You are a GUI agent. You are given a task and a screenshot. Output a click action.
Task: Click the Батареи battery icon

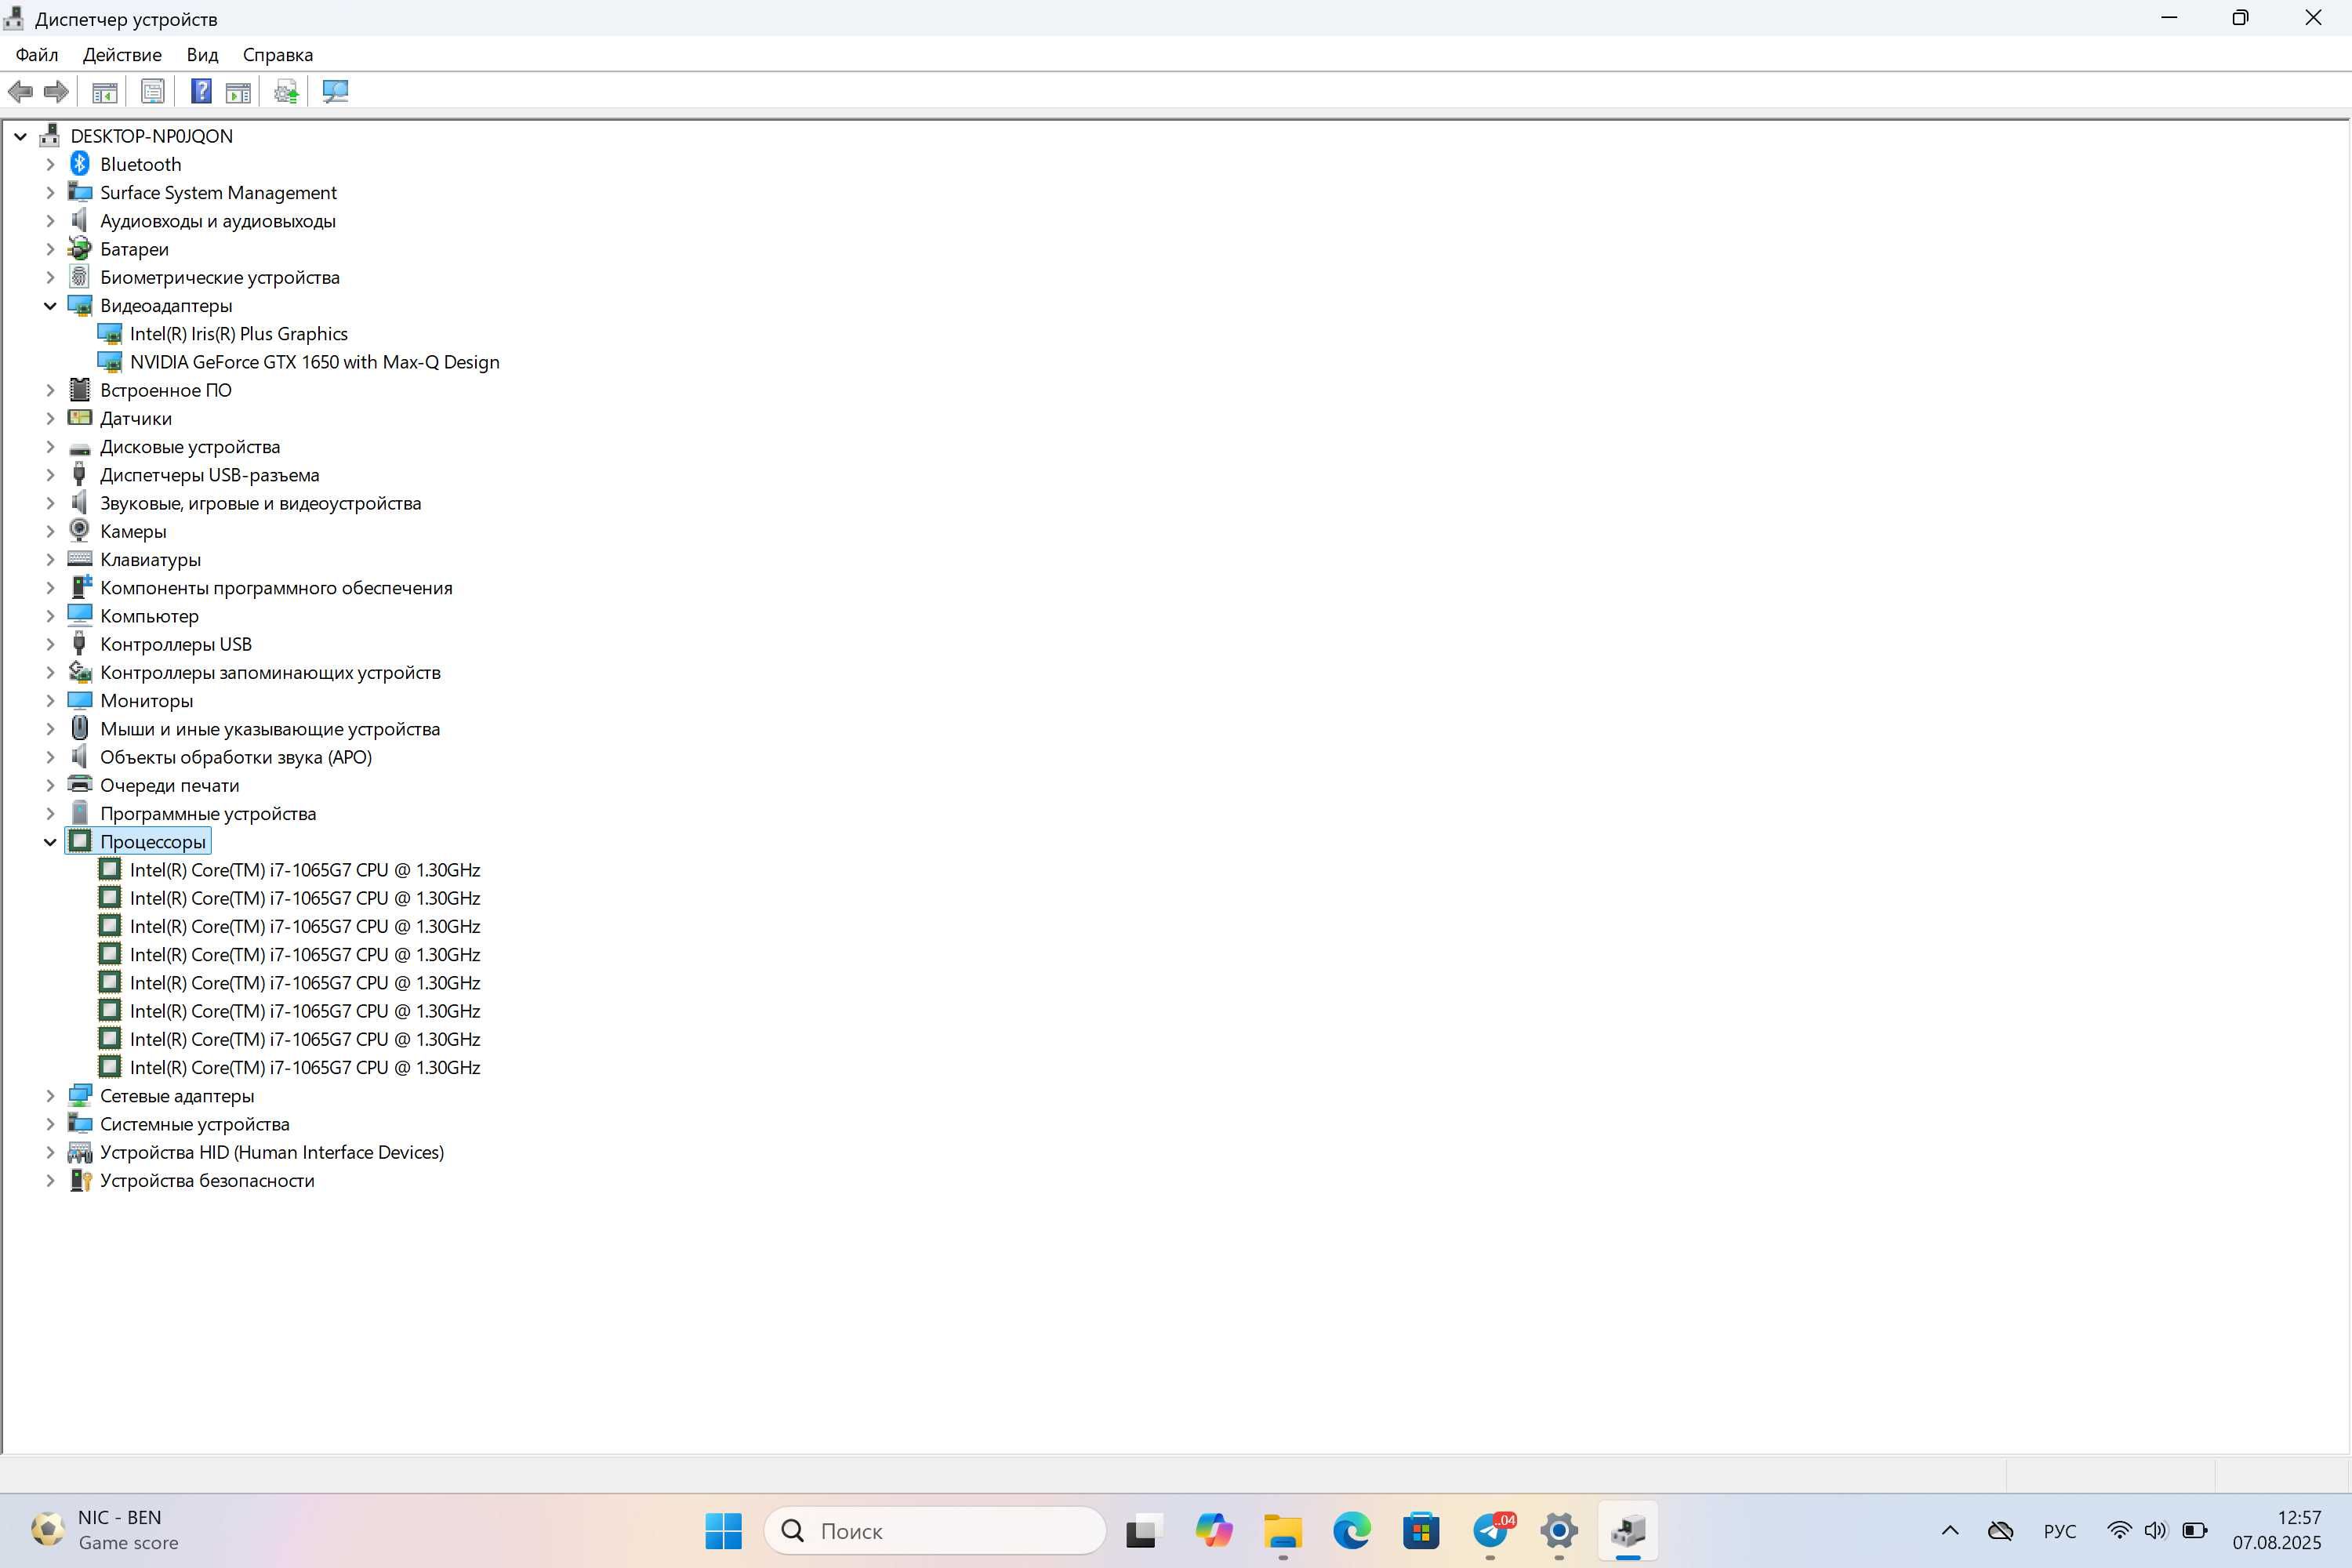point(80,248)
